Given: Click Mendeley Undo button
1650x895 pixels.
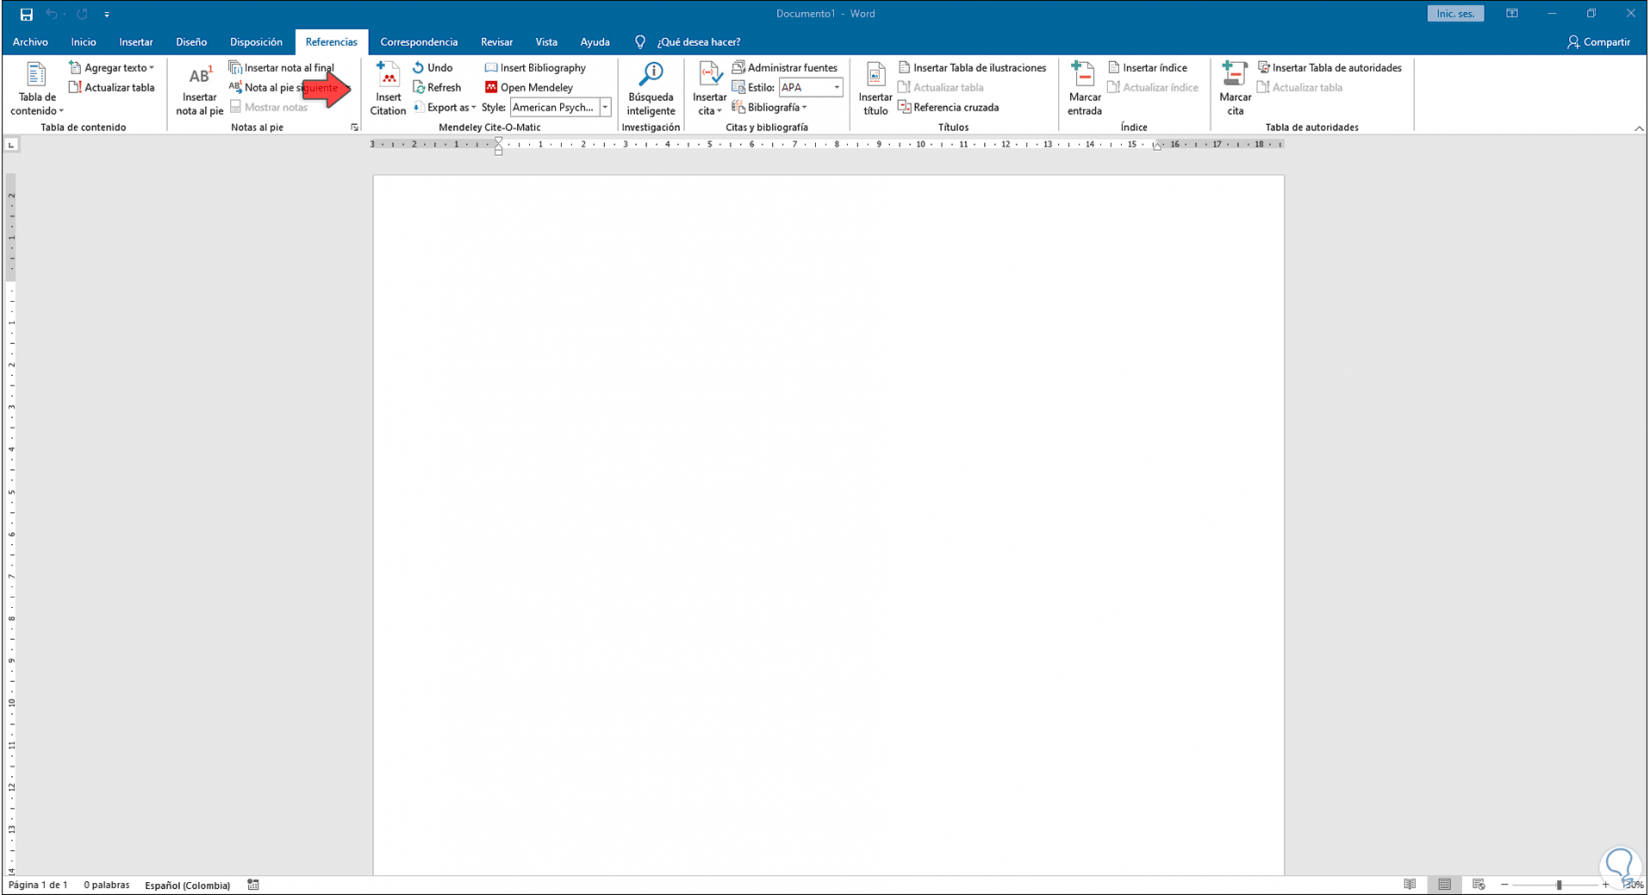Looking at the screenshot, I should point(432,68).
